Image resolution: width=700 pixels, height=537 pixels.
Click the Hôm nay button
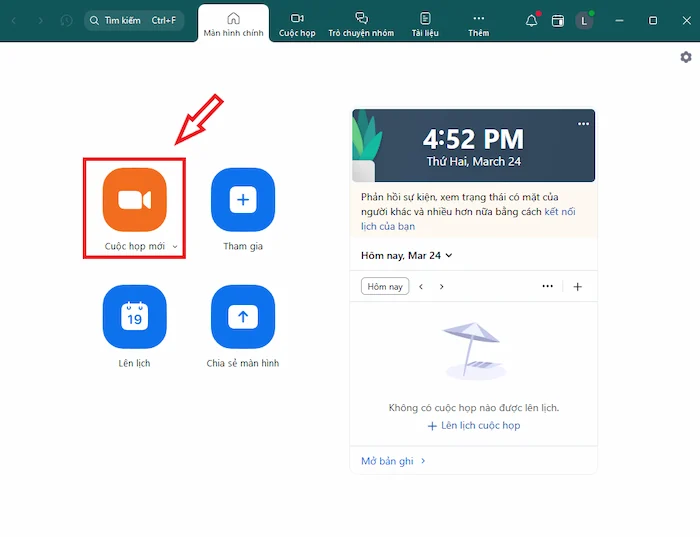click(385, 286)
